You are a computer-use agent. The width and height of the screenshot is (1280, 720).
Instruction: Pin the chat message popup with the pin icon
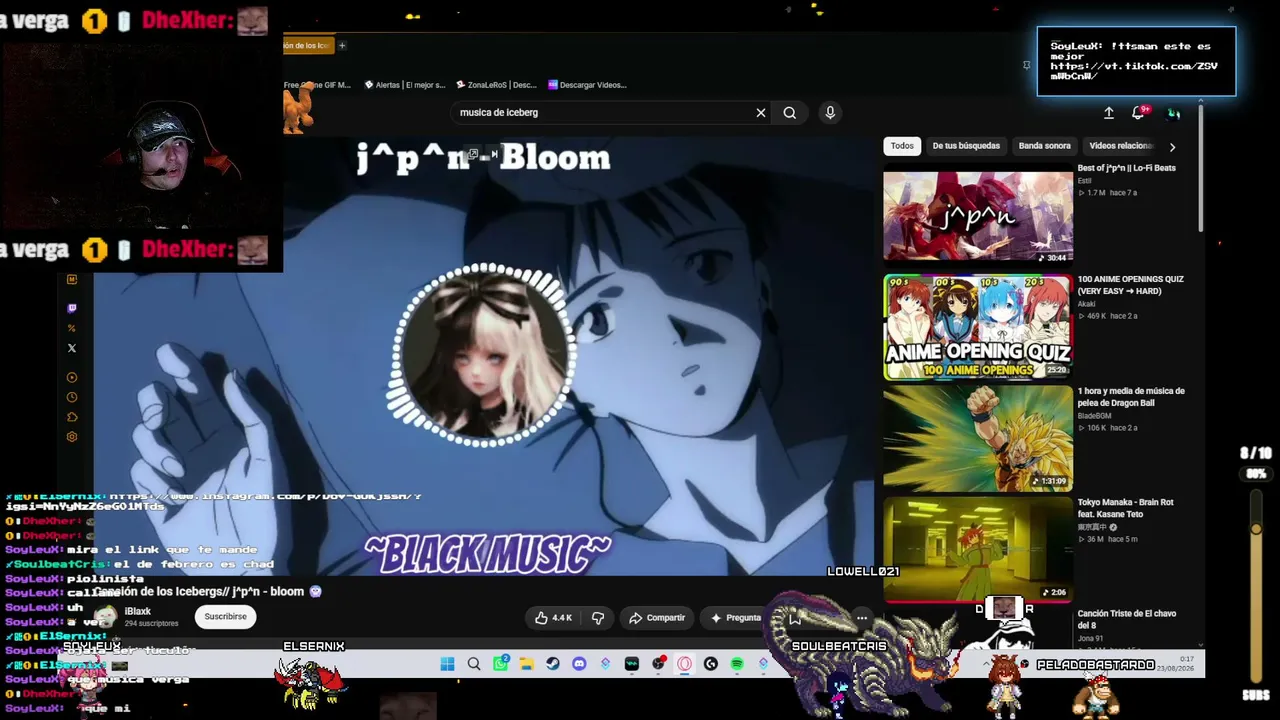click(x=1026, y=65)
